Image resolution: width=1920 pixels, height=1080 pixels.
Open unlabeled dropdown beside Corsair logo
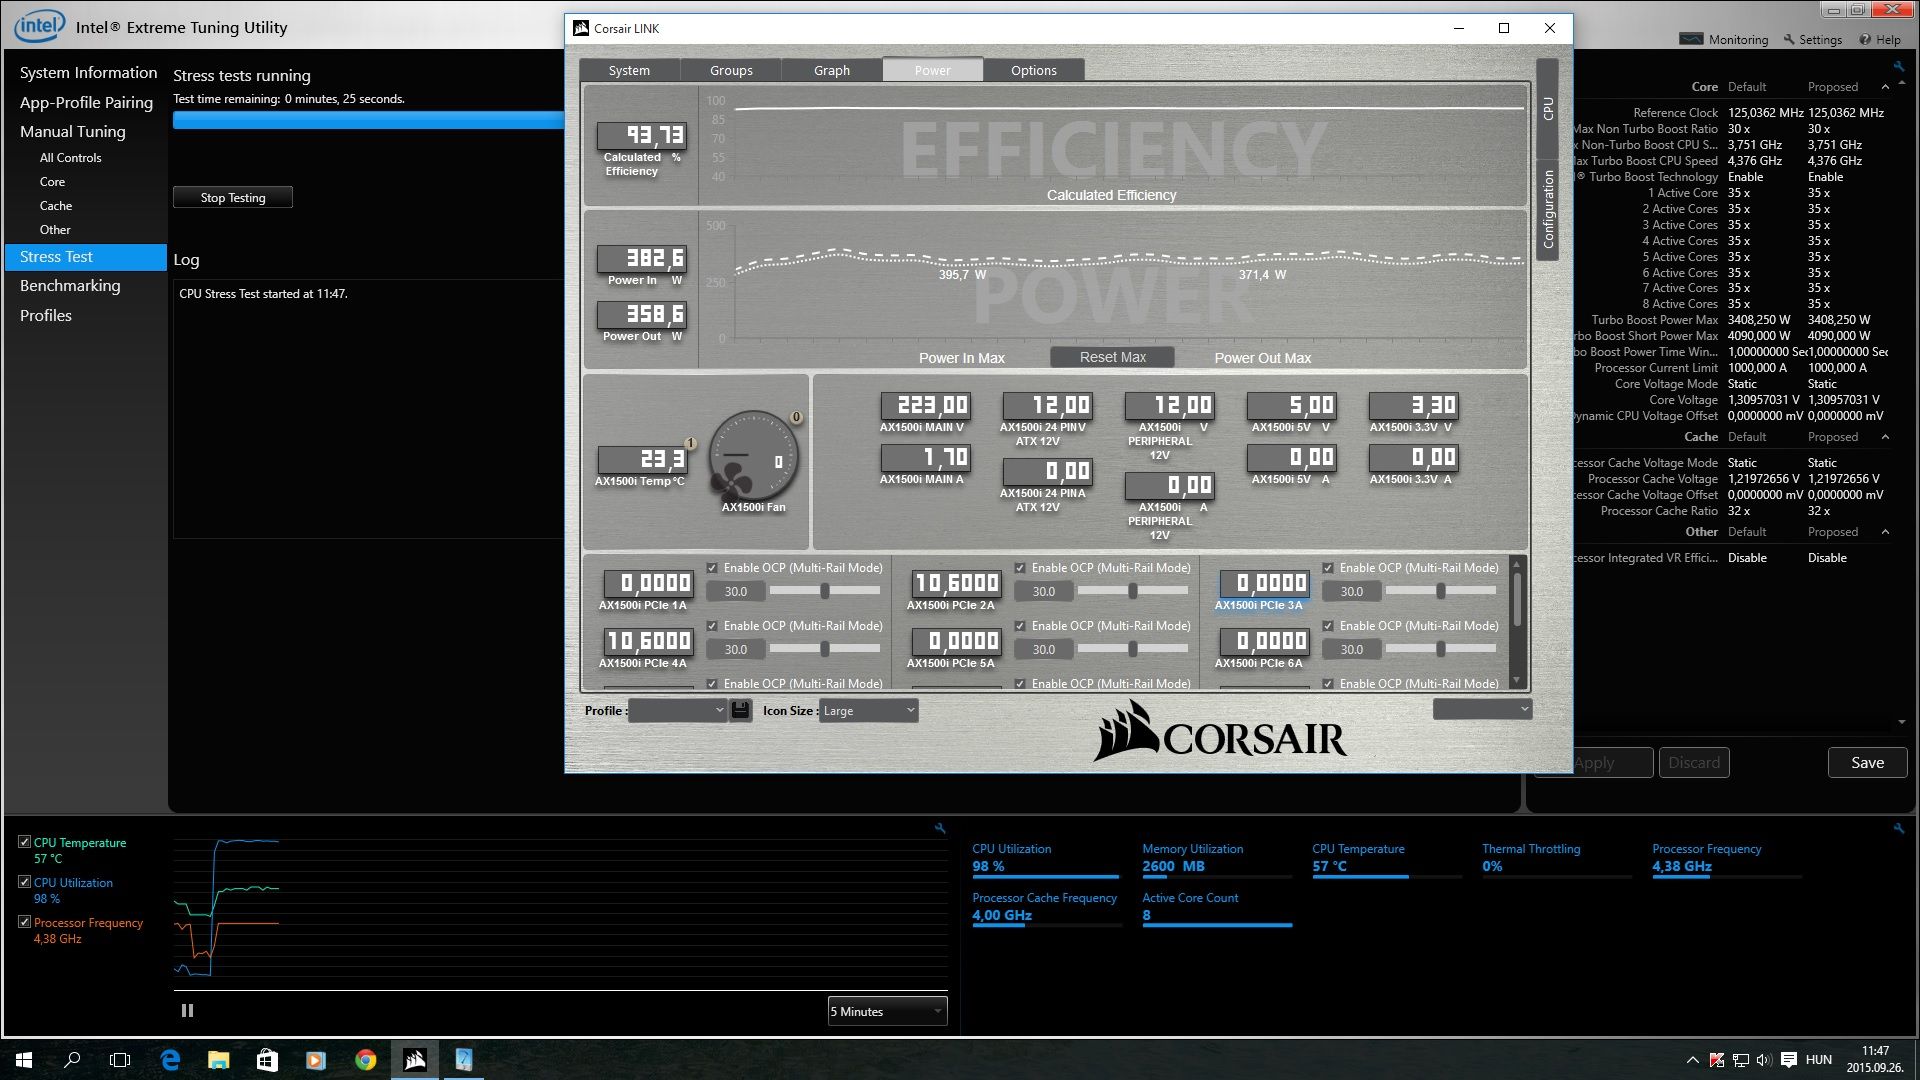[1482, 709]
